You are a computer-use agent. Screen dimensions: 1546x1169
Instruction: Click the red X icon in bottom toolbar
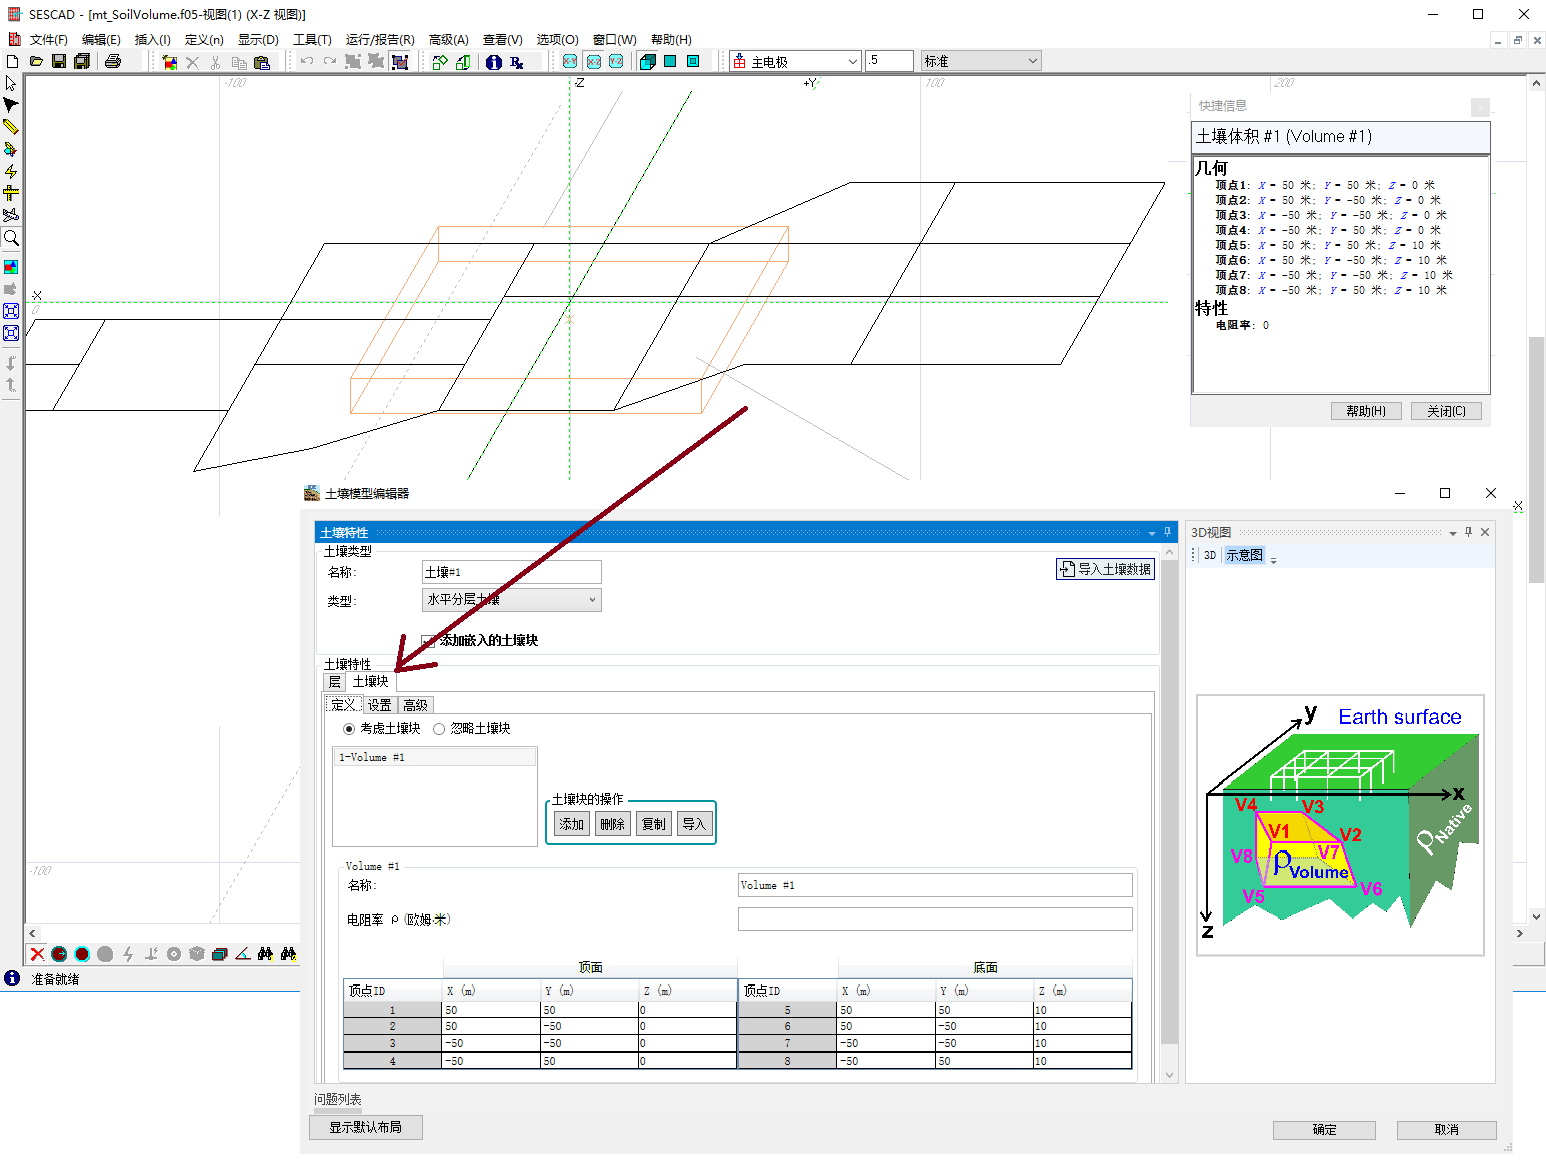coord(37,954)
